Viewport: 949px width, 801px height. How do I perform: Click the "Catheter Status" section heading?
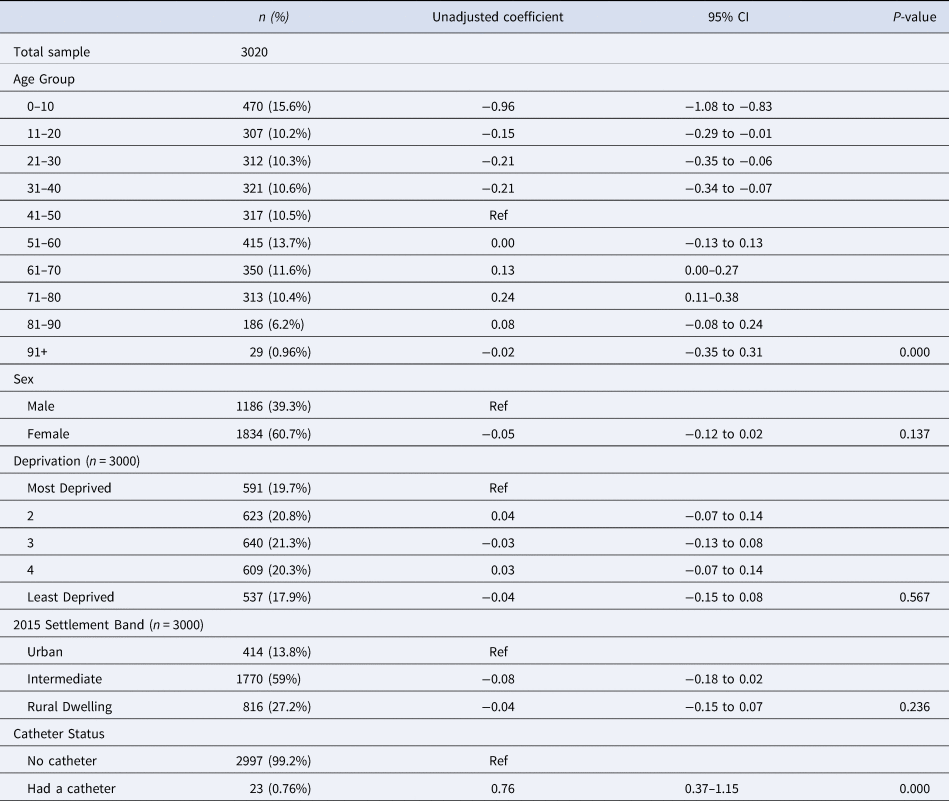[x=58, y=734]
